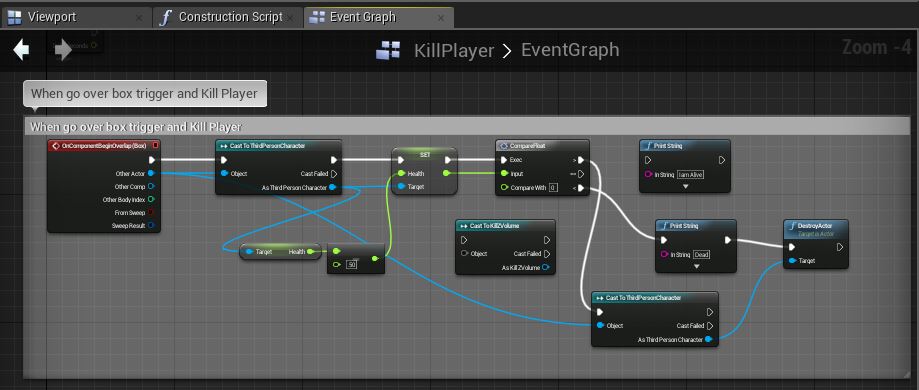
Task: Click the Target pin on SET node
Action: click(x=401, y=186)
